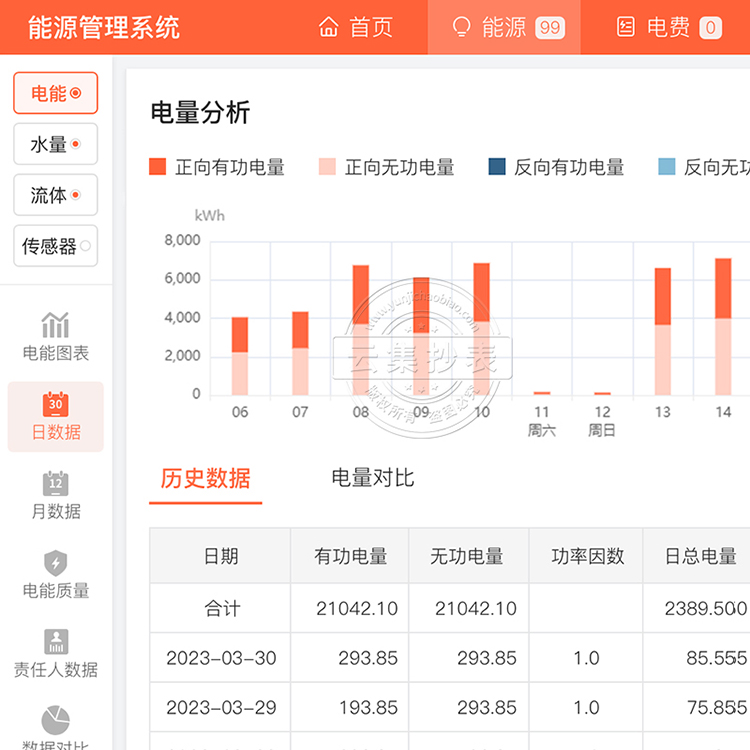Toggle 正向有功电量 legend swatch
Screen dimensions: 750x750
coord(158,167)
